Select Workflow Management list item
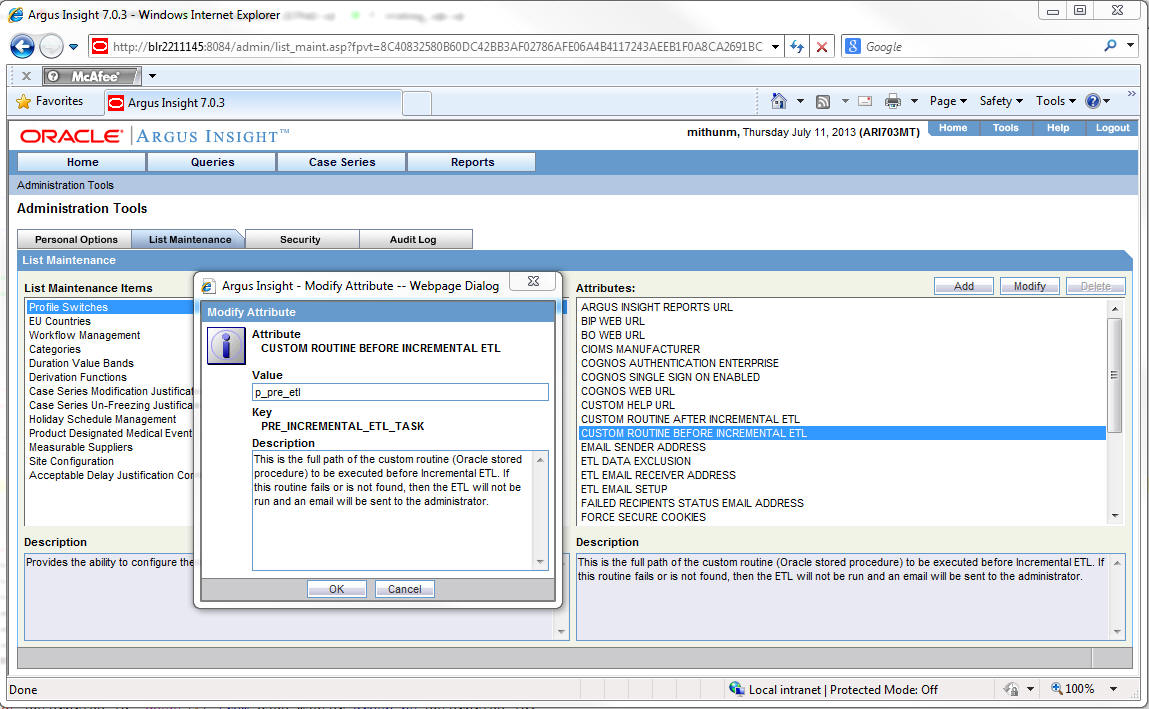The image size is (1149, 709). click(84, 335)
